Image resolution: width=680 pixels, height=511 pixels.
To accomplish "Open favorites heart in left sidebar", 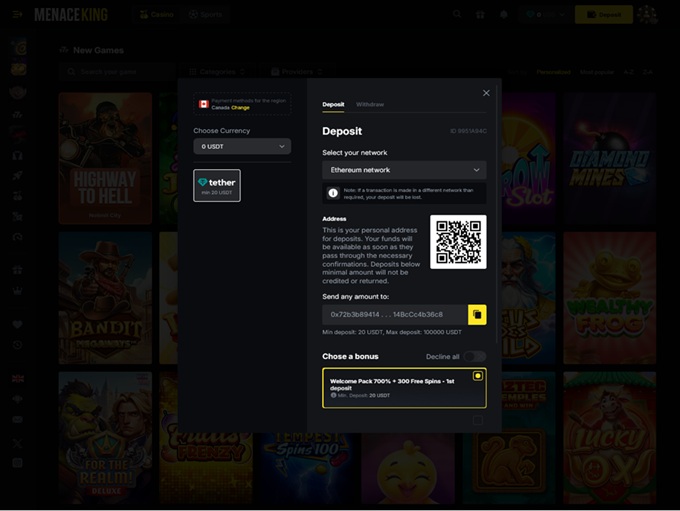I will [x=17, y=324].
